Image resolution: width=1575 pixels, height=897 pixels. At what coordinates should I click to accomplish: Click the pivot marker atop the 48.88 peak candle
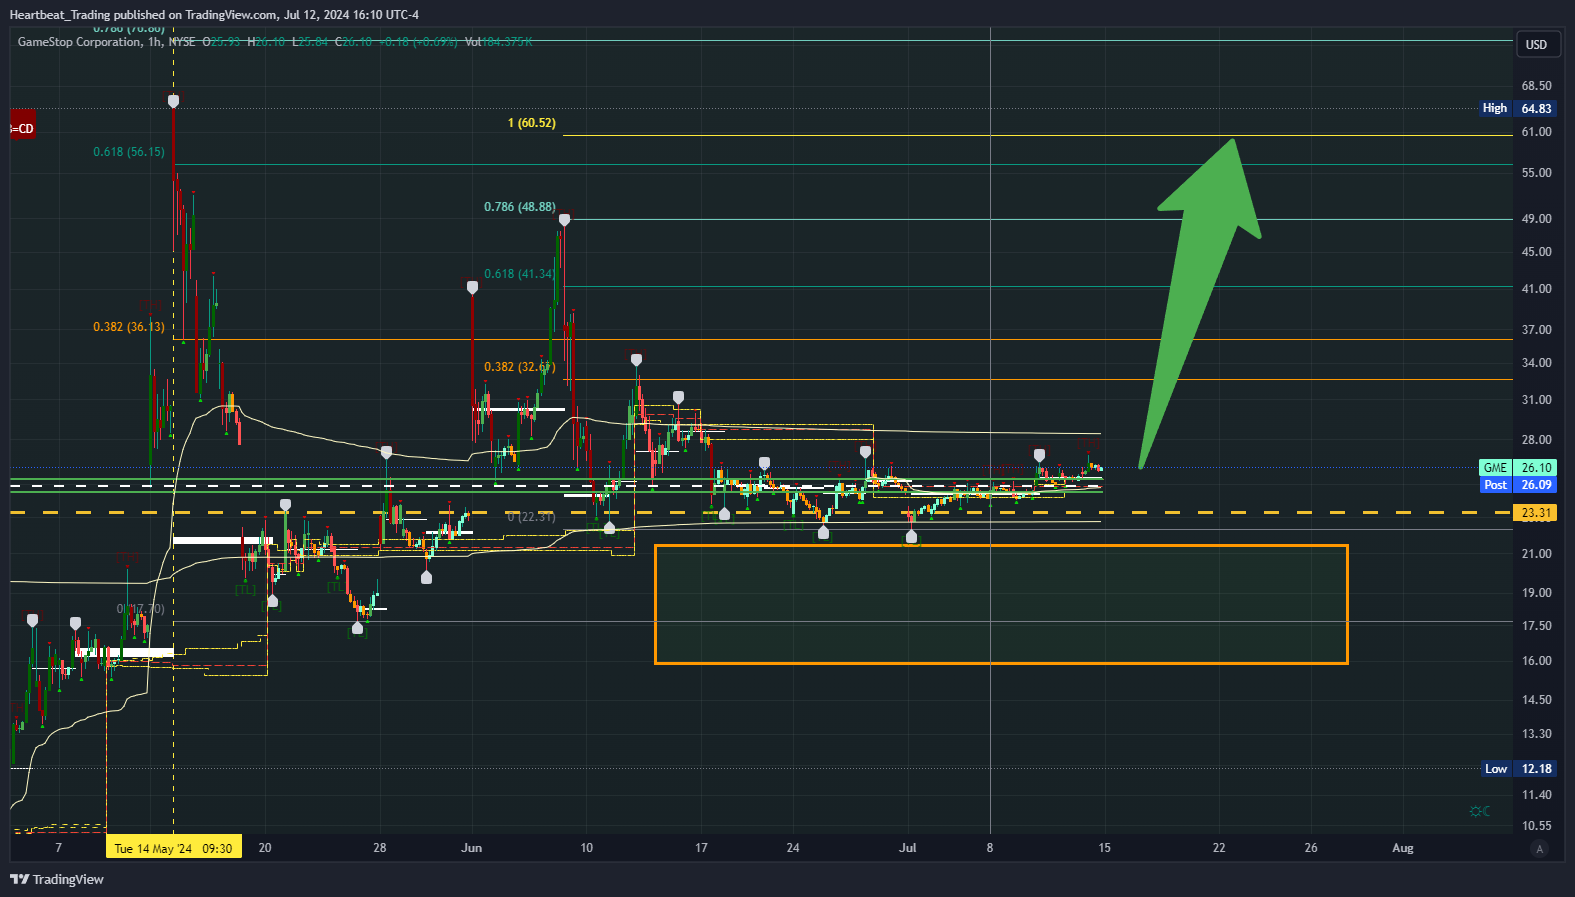point(565,220)
